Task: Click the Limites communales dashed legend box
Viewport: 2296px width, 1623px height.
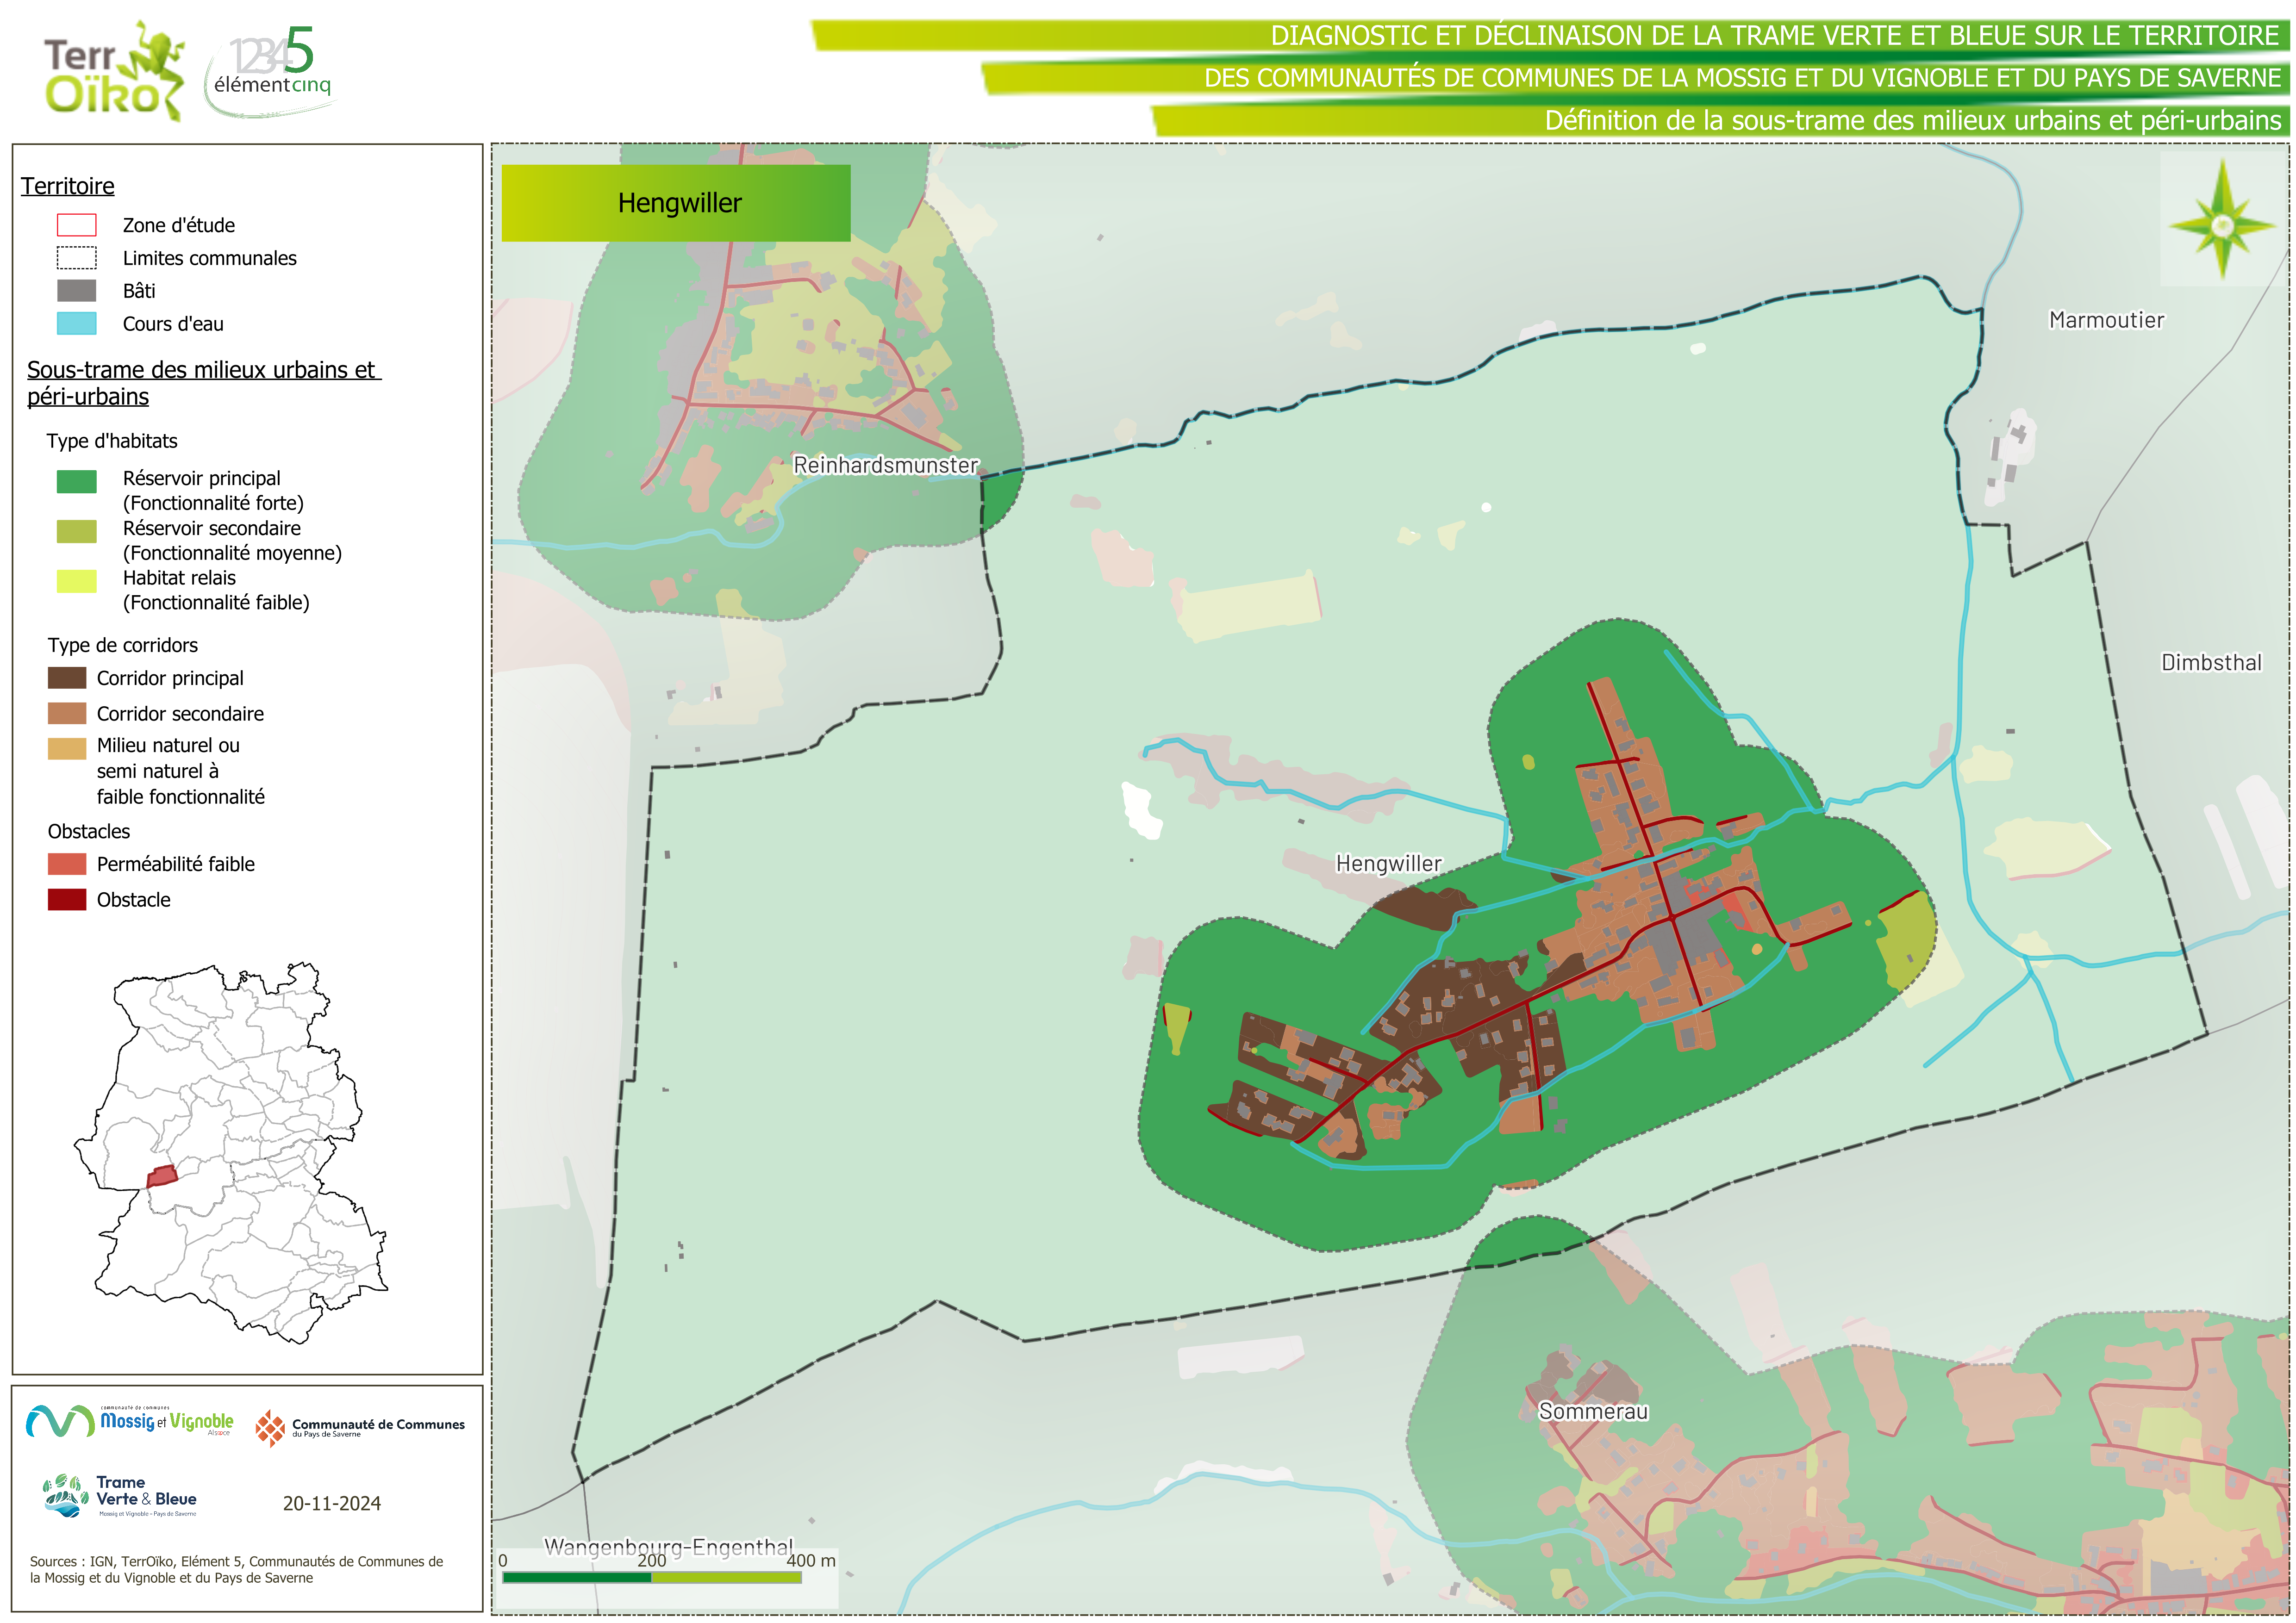Action: point(77,258)
